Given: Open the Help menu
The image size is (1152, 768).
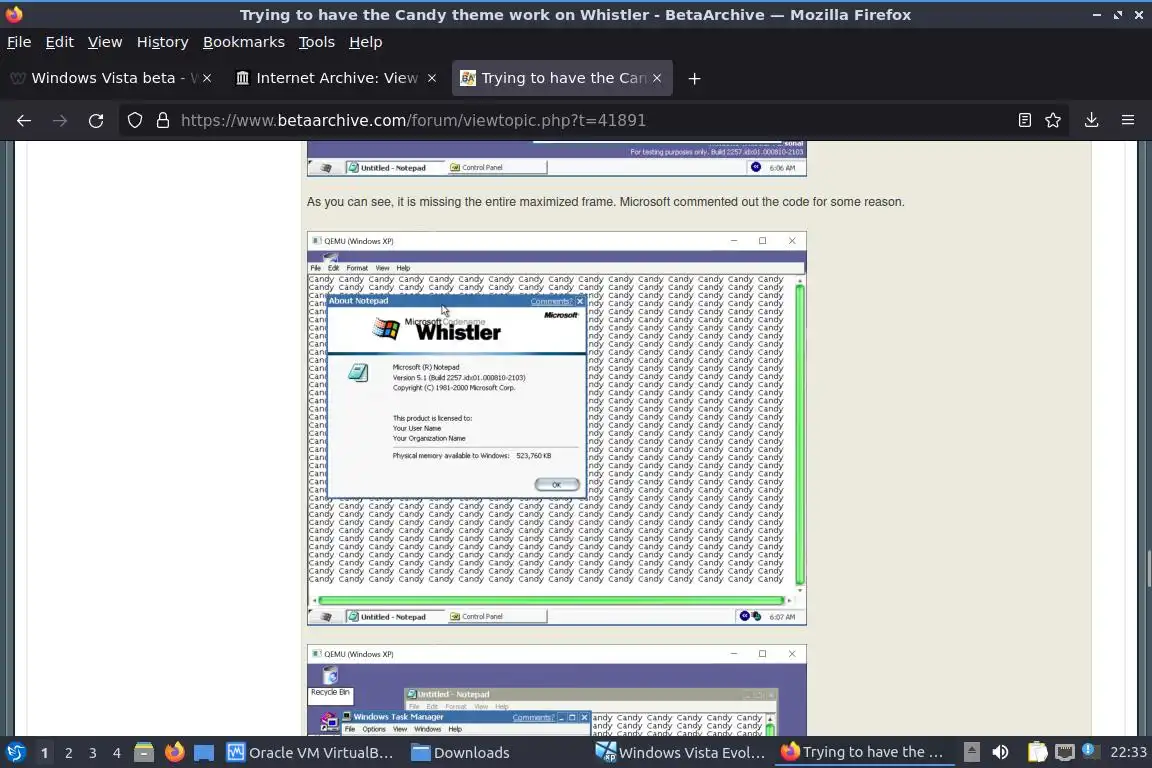Looking at the screenshot, I should [x=365, y=42].
